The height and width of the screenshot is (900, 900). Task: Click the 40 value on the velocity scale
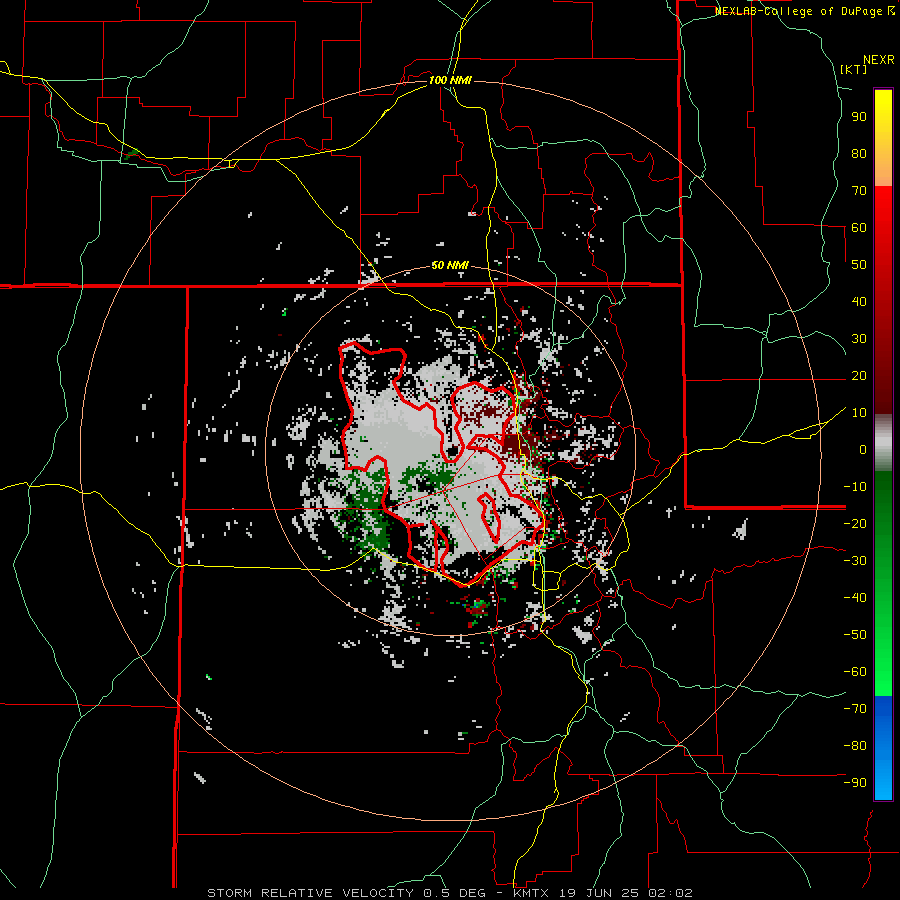click(859, 301)
